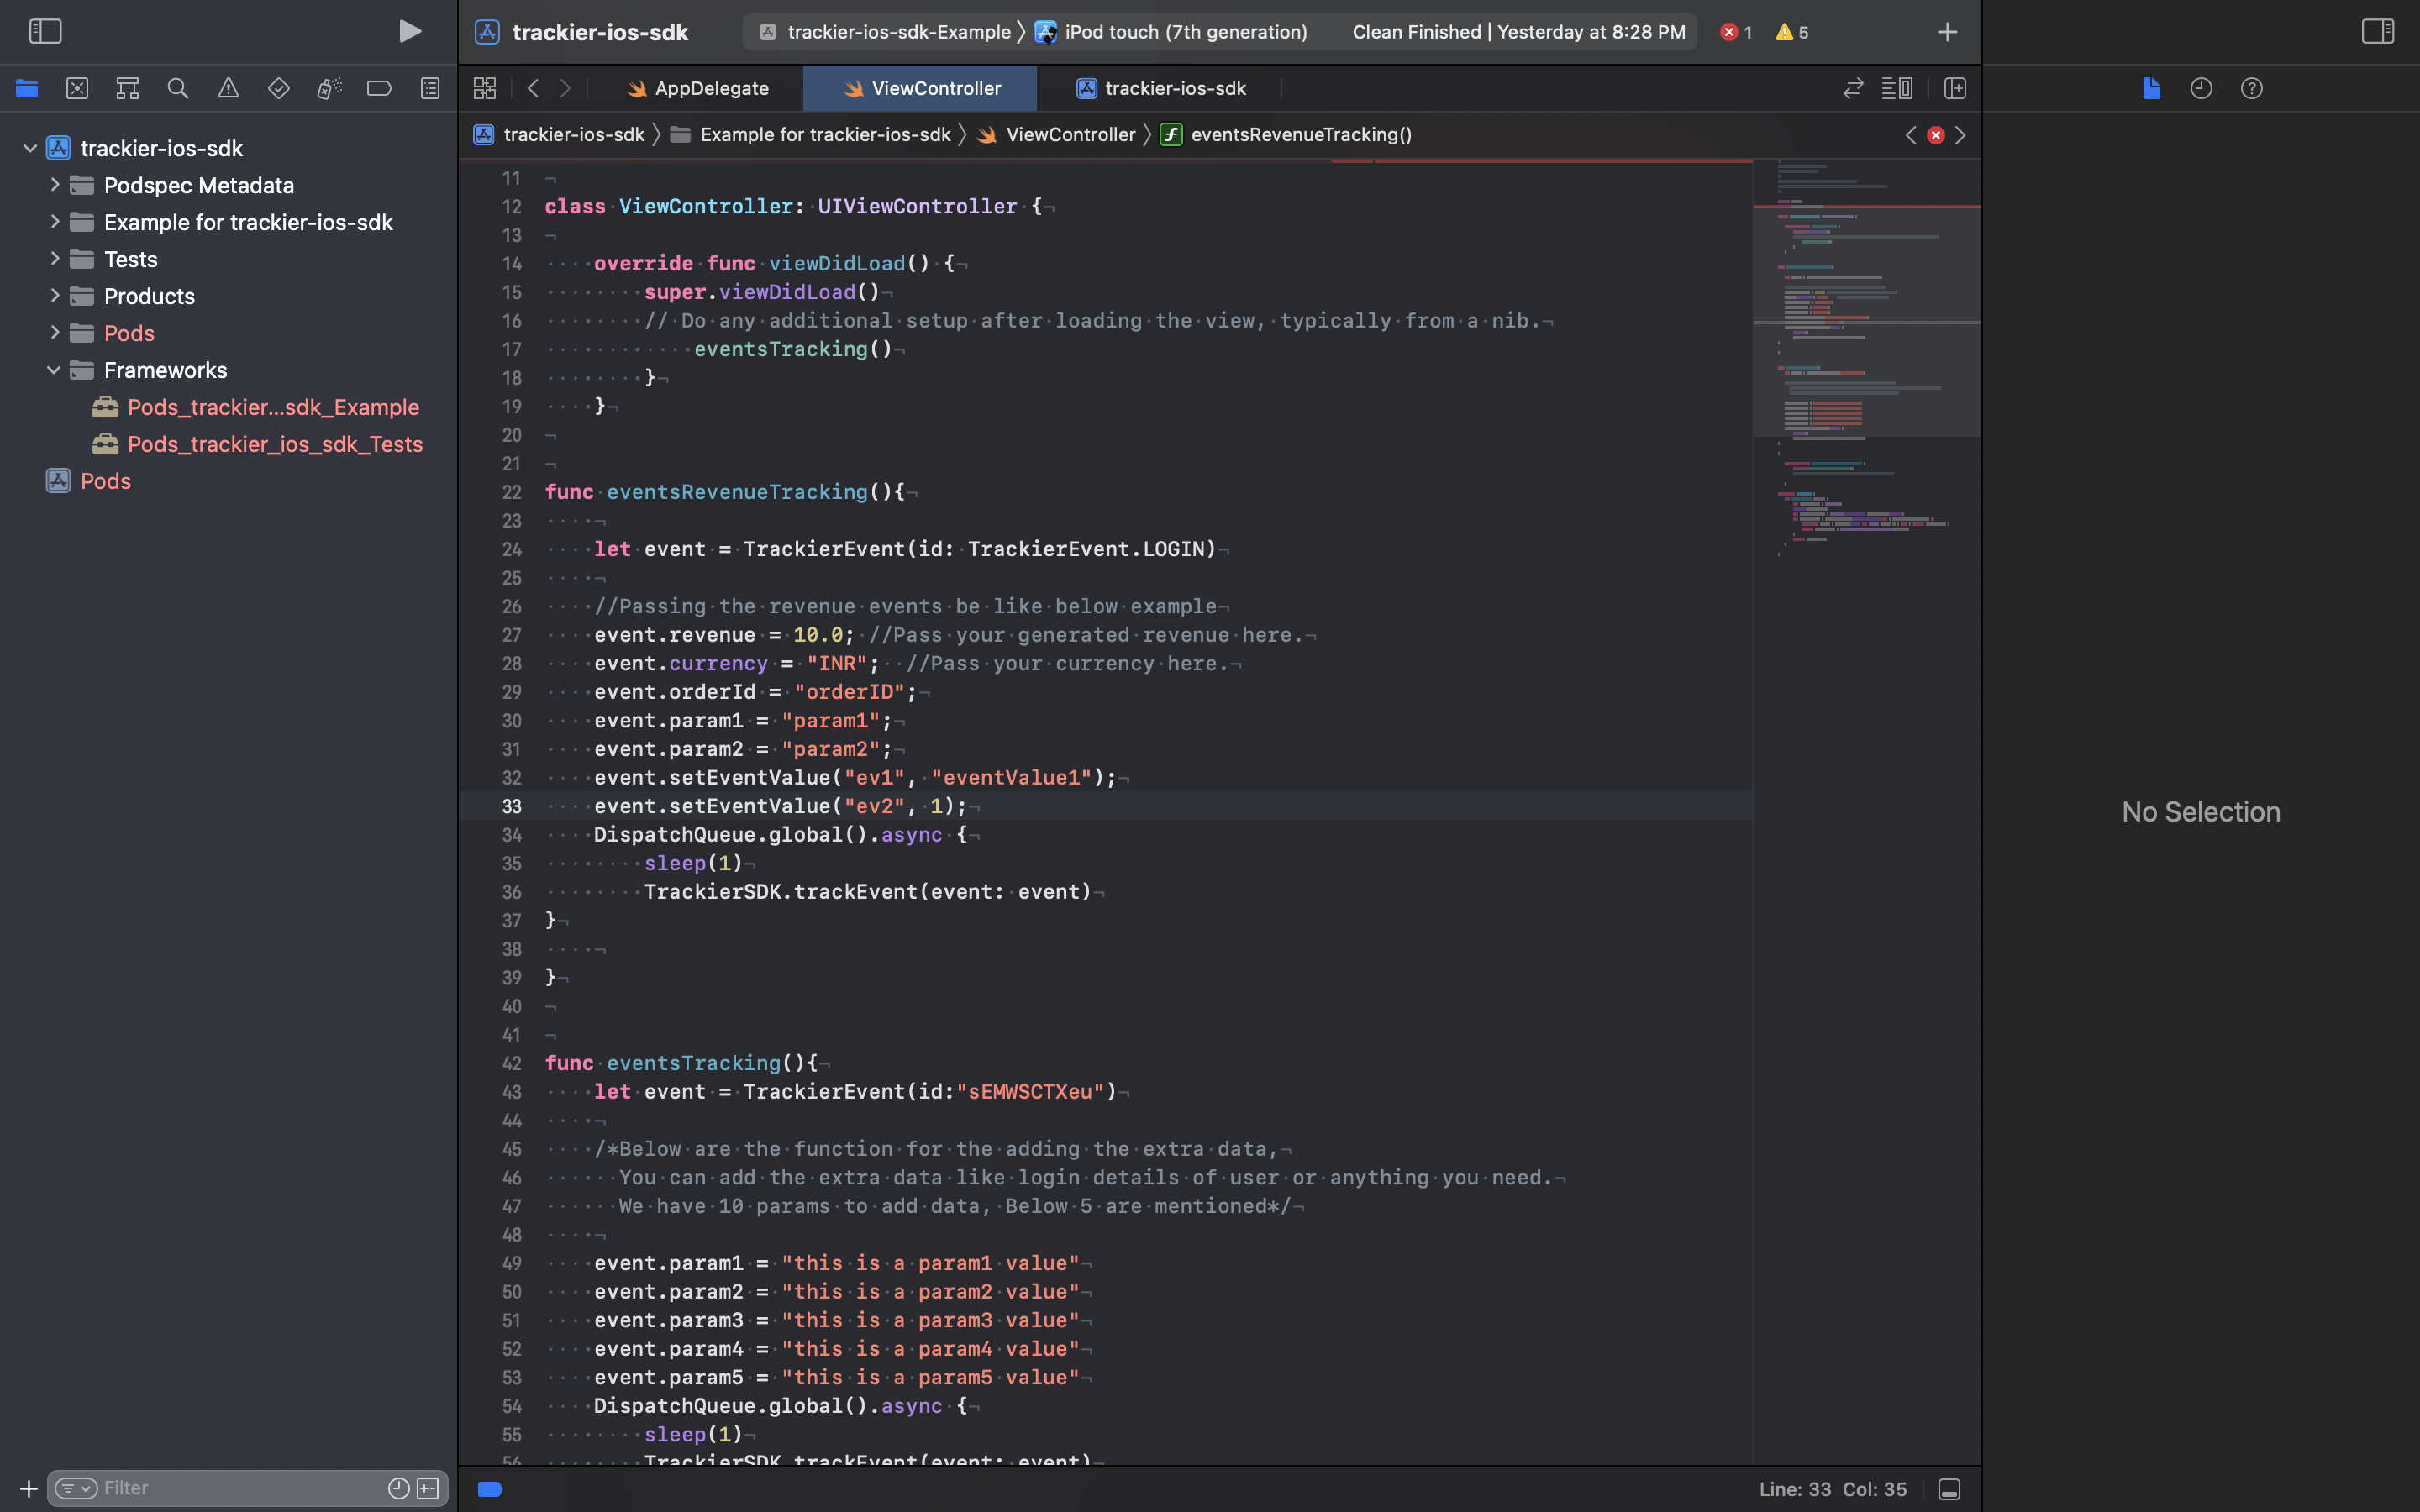Click ViewController in the jump bar

click(1056, 134)
